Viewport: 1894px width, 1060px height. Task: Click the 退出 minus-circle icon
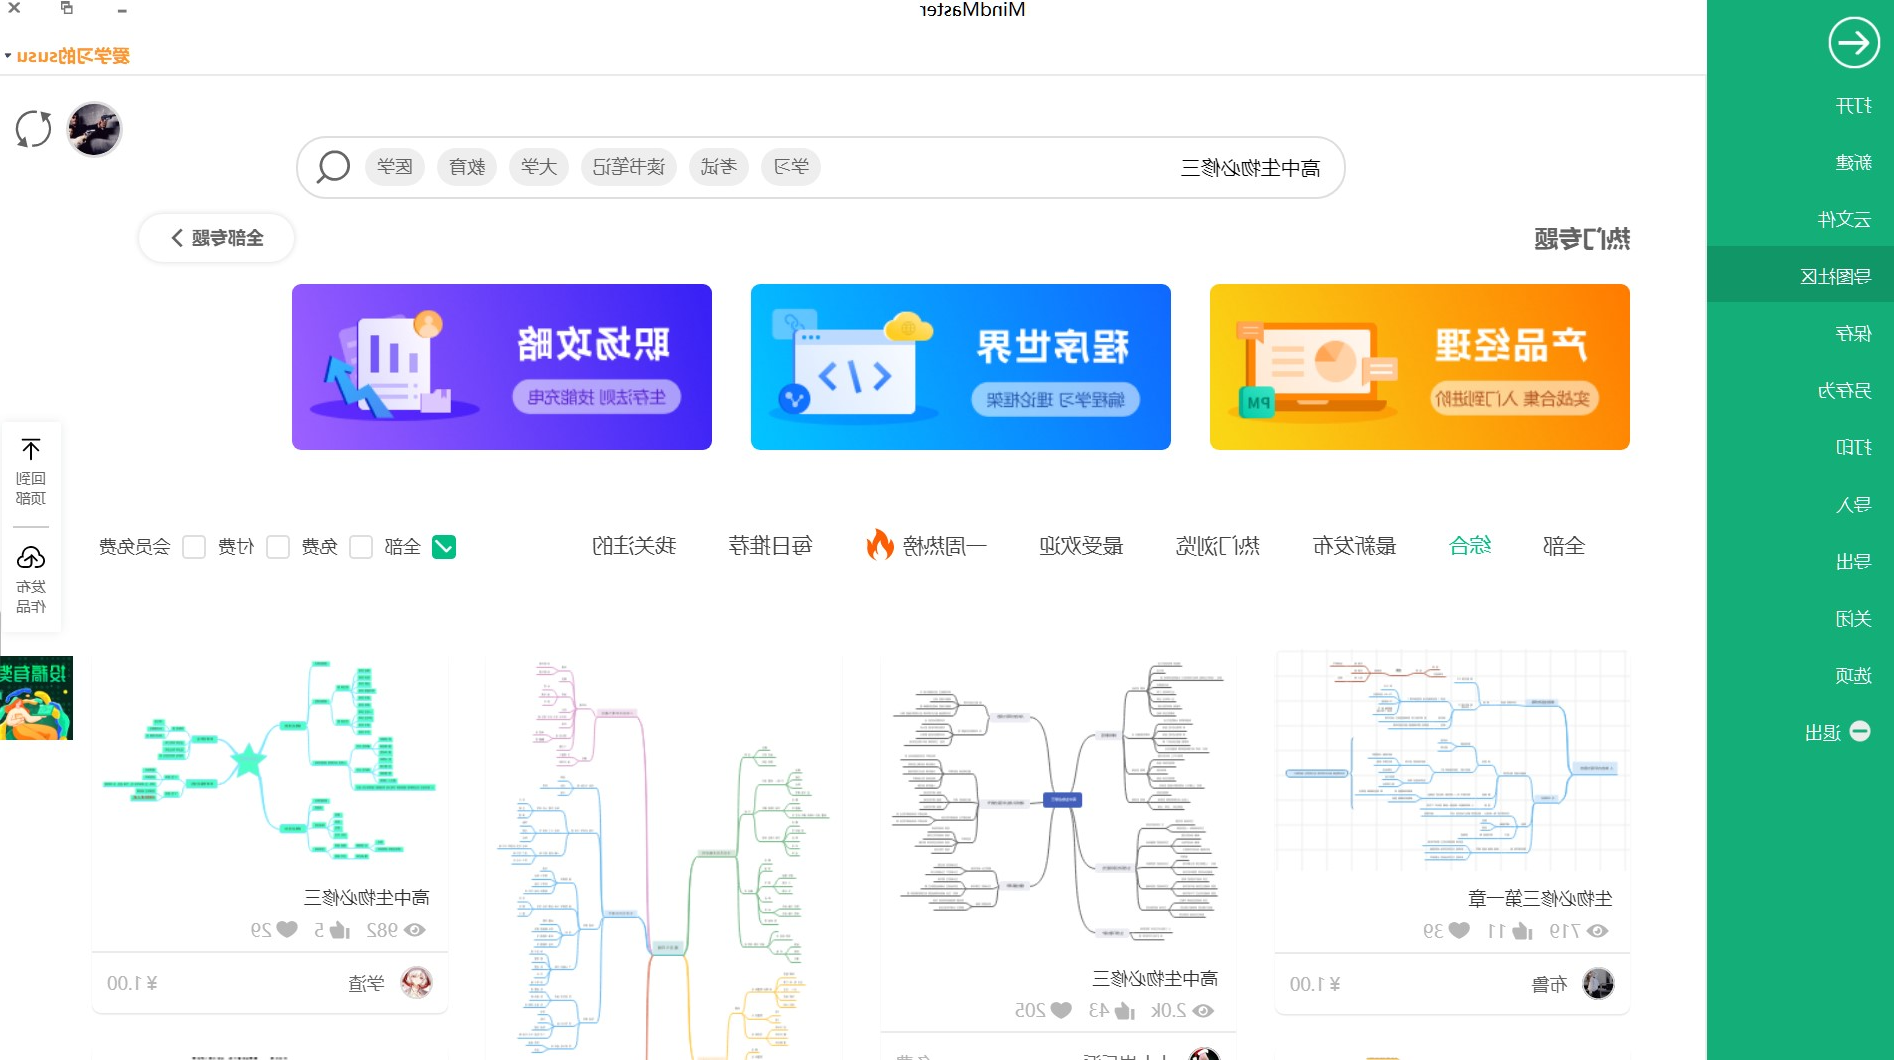click(1860, 731)
